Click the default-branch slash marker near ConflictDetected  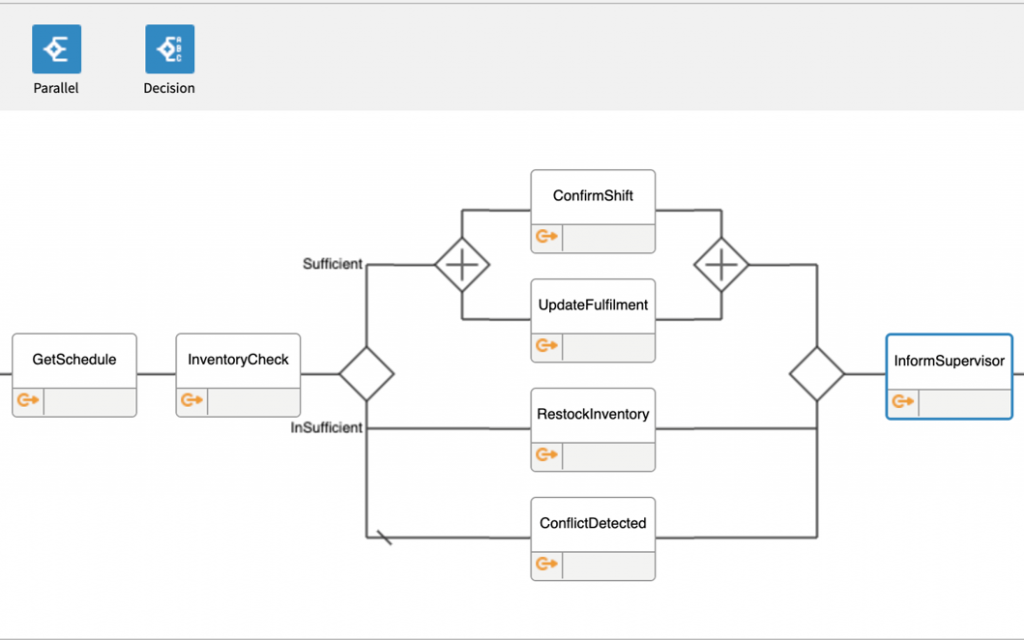(380, 538)
